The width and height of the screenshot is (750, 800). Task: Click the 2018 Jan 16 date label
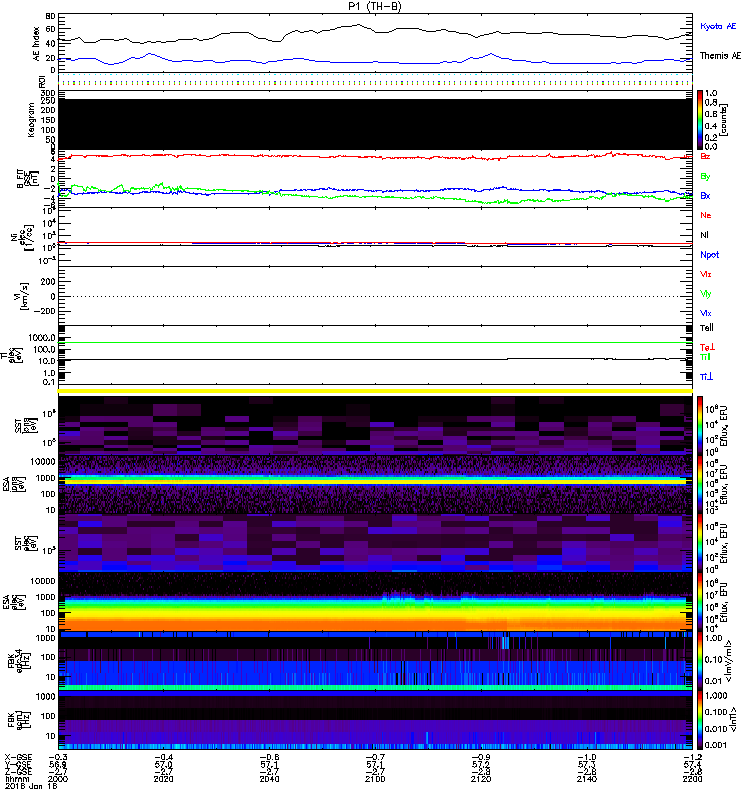tap(31, 786)
